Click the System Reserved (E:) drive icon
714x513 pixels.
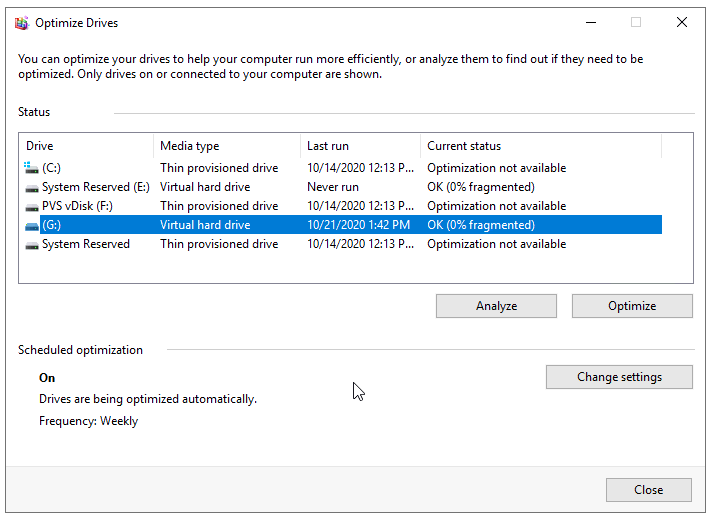pos(31,188)
